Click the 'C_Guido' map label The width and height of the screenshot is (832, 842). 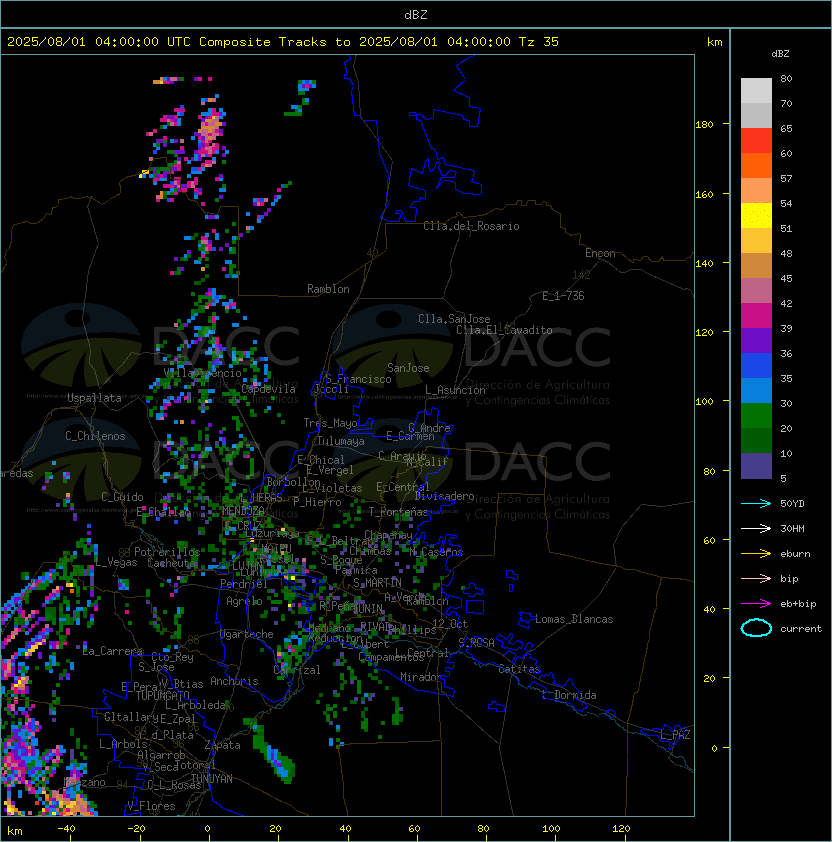122,497
